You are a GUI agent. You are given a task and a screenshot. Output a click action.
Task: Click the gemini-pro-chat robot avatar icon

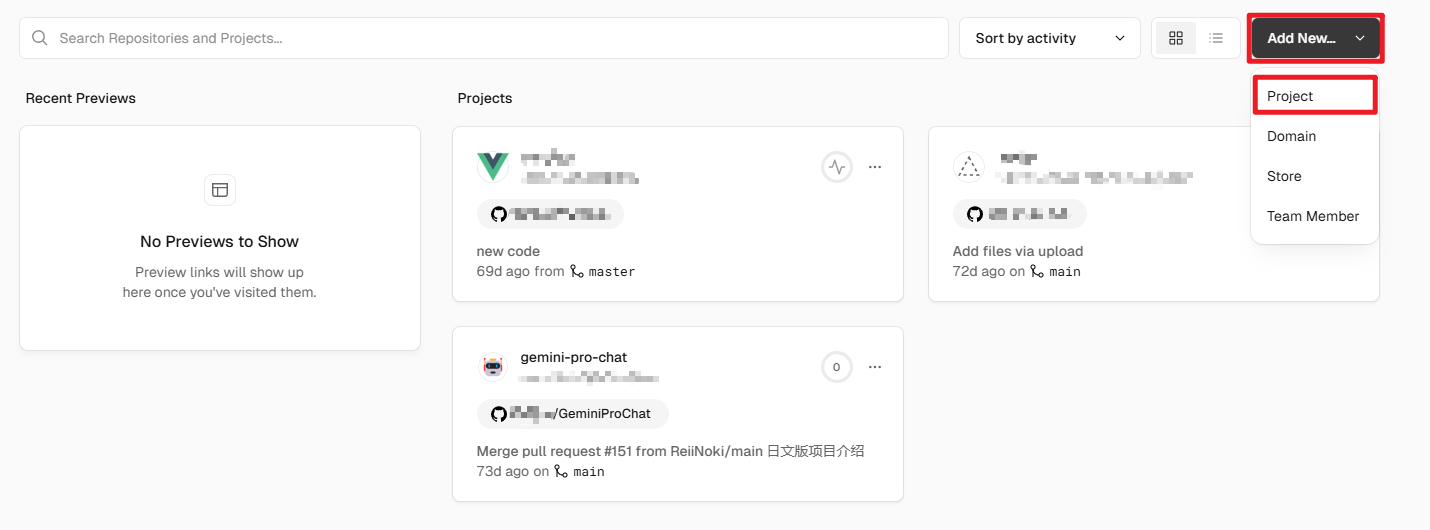click(x=493, y=367)
